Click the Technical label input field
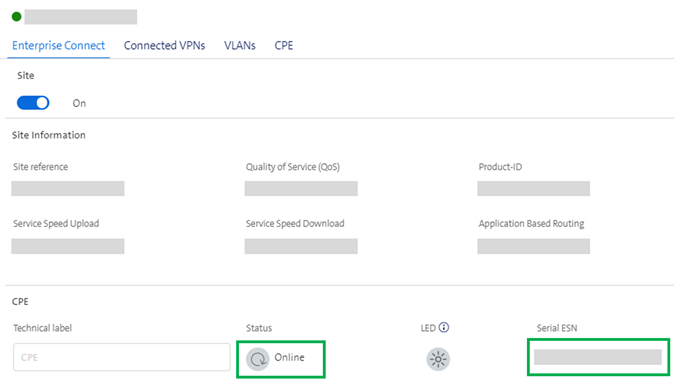 pos(122,357)
